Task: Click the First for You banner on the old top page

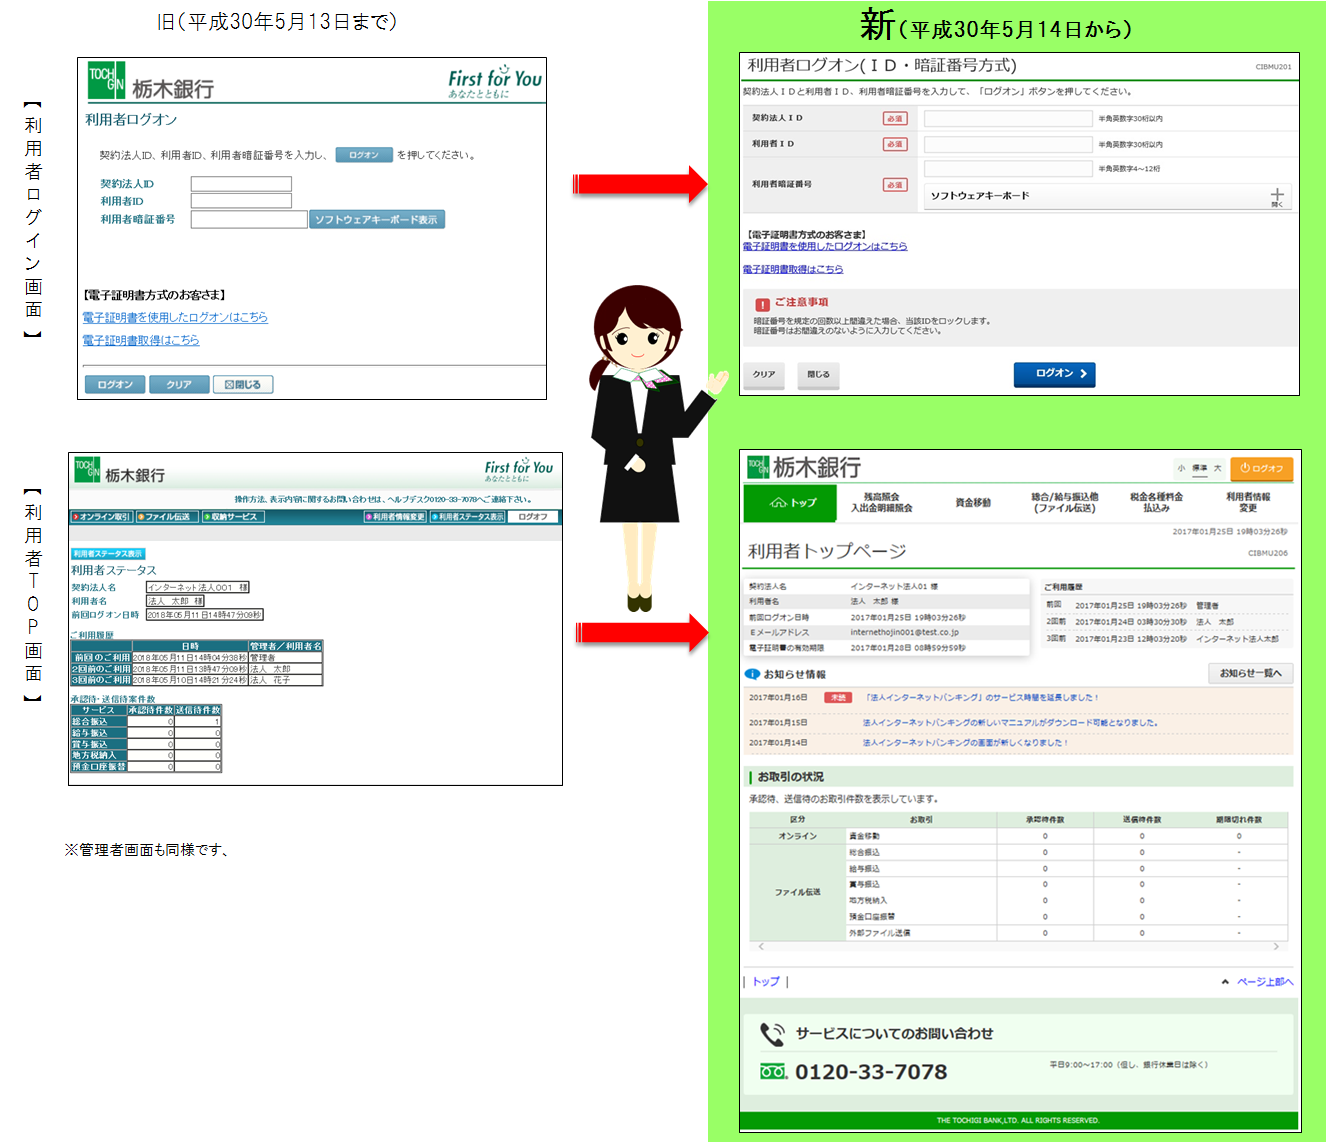Action: [519, 470]
